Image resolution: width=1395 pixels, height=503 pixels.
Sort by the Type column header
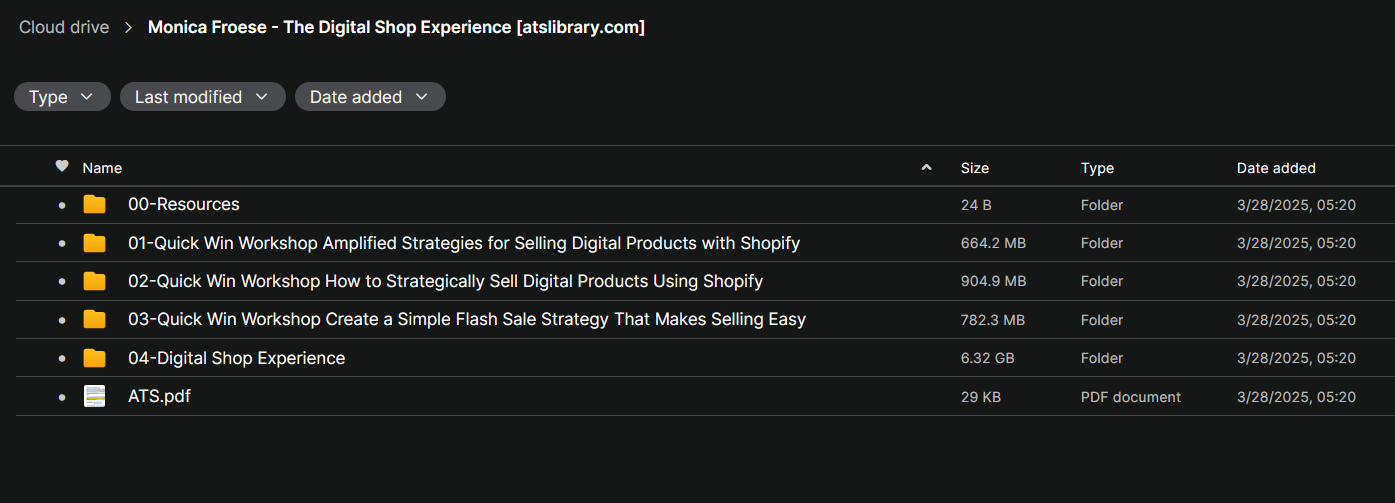click(1097, 168)
